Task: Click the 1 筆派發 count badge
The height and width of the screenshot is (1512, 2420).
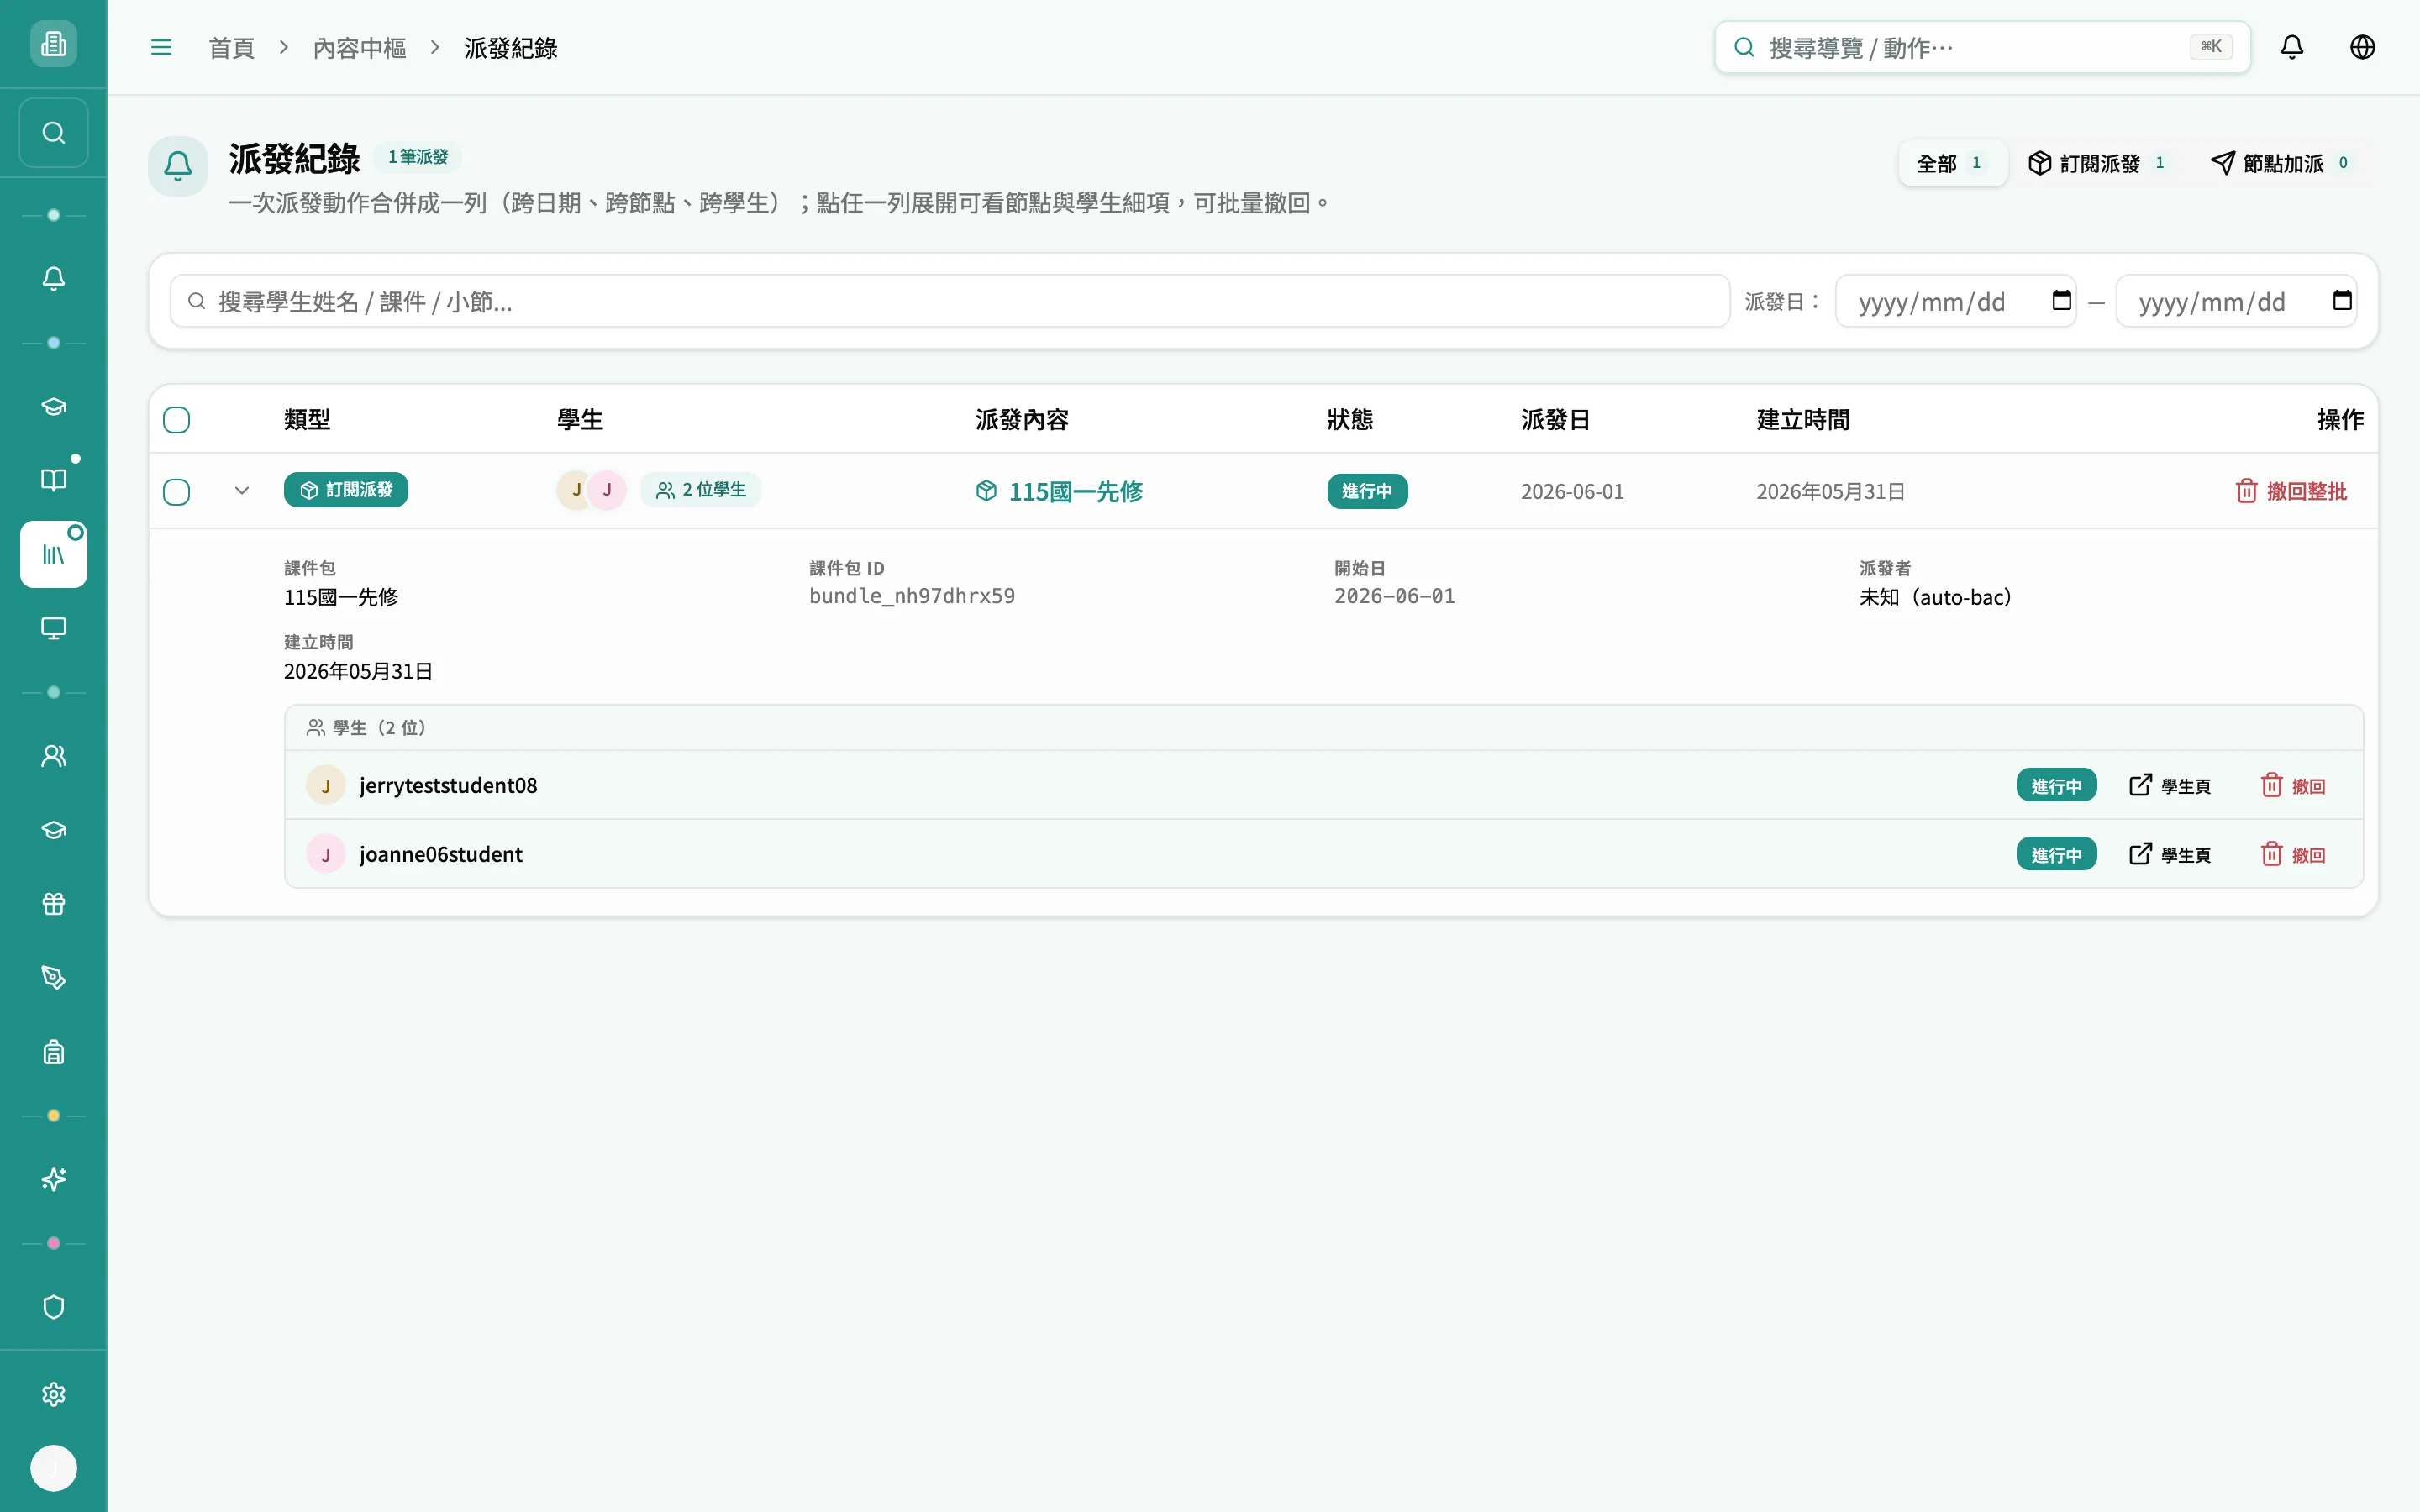Action: tap(418, 157)
